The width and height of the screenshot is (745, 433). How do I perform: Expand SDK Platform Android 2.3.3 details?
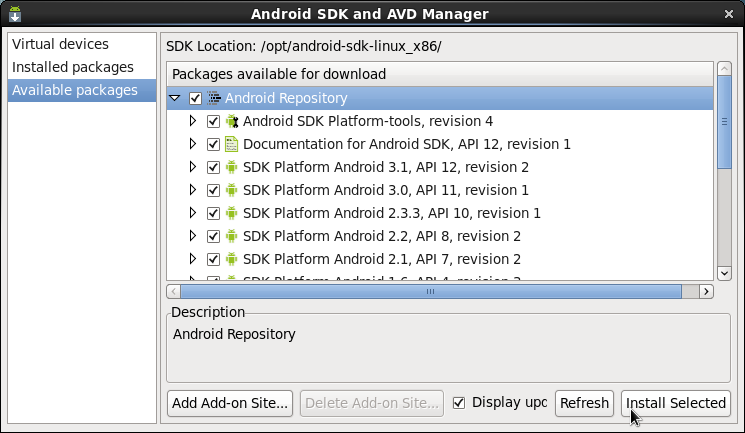(192, 212)
